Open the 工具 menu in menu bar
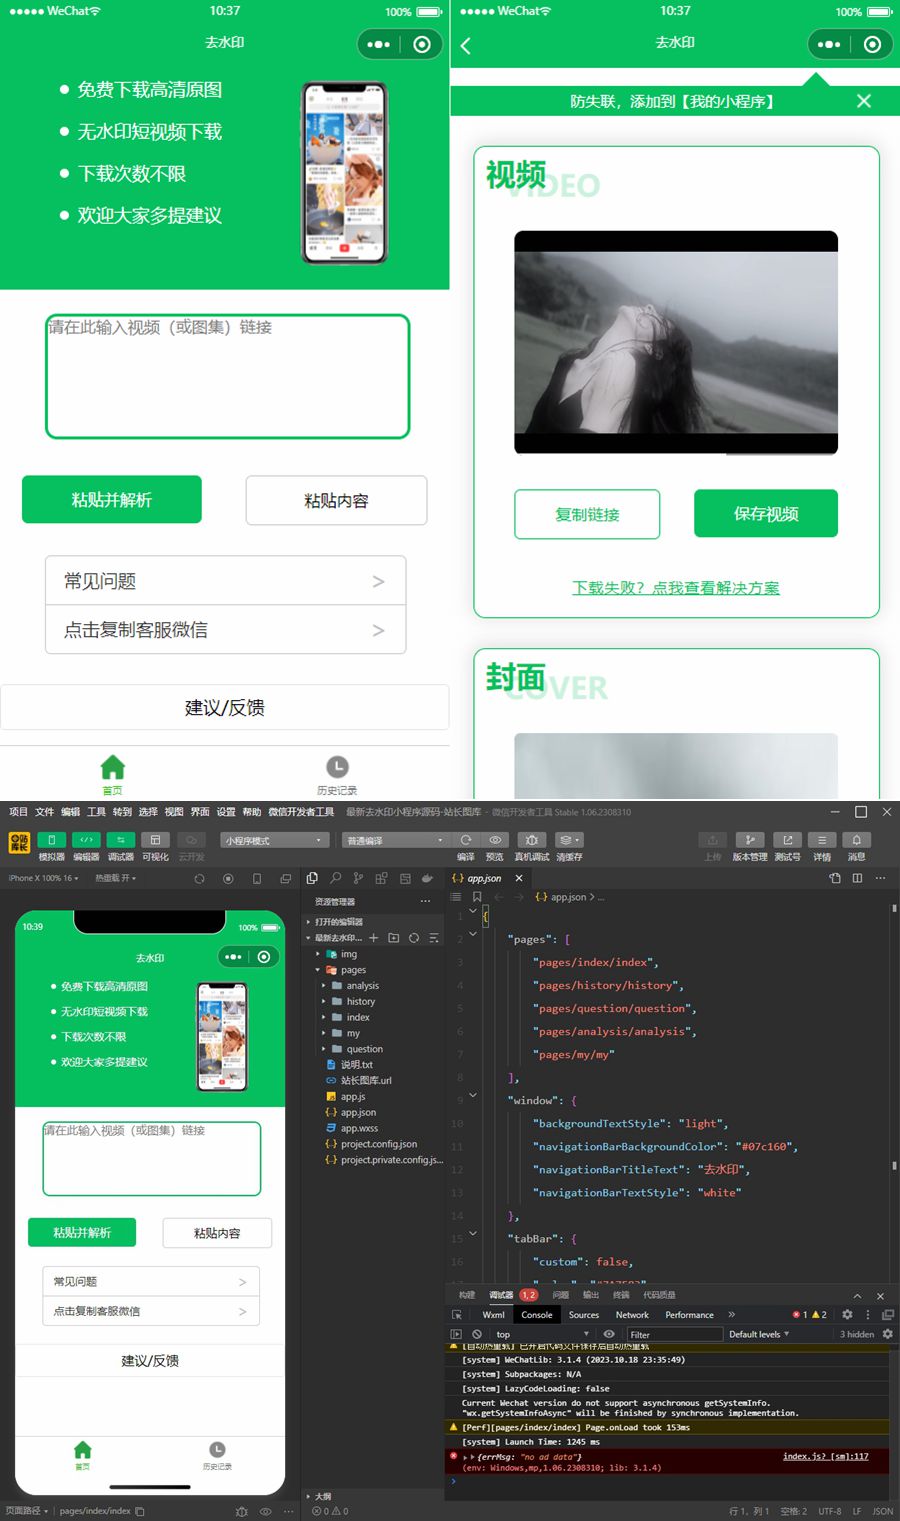Screen dimensions: 900x1521 click(96, 812)
